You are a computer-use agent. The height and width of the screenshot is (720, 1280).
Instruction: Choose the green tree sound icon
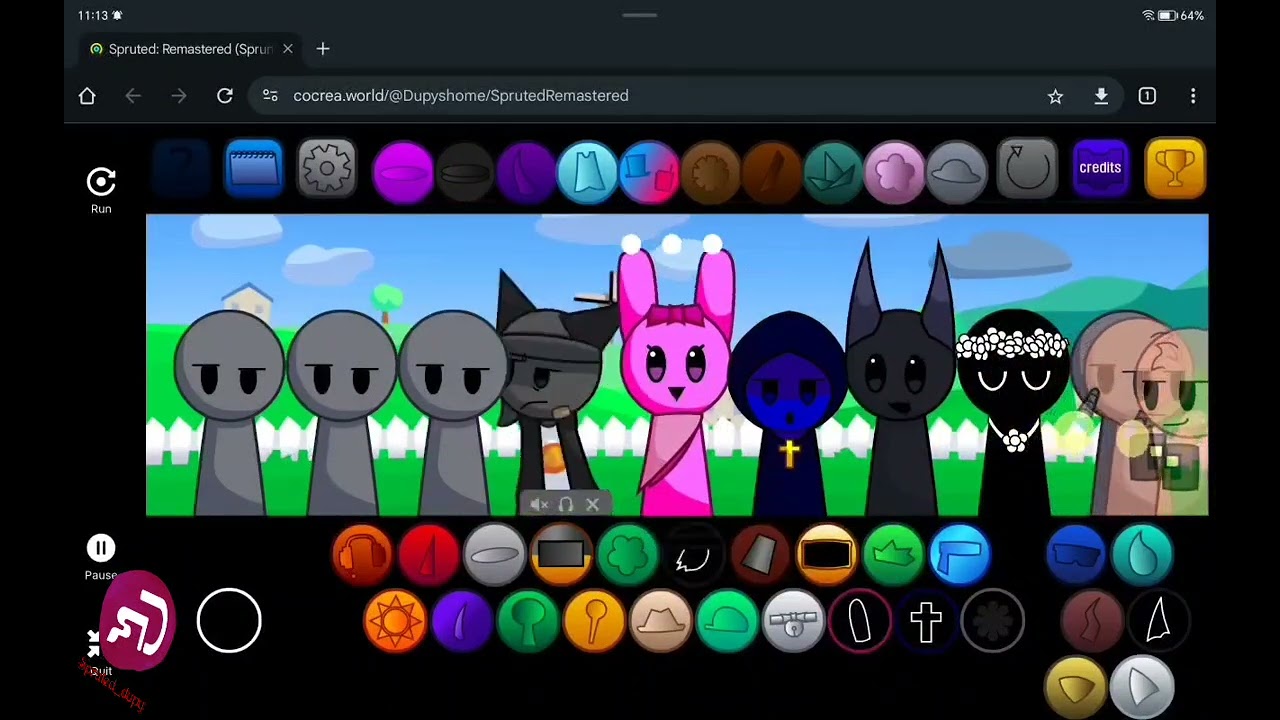coord(528,621)
